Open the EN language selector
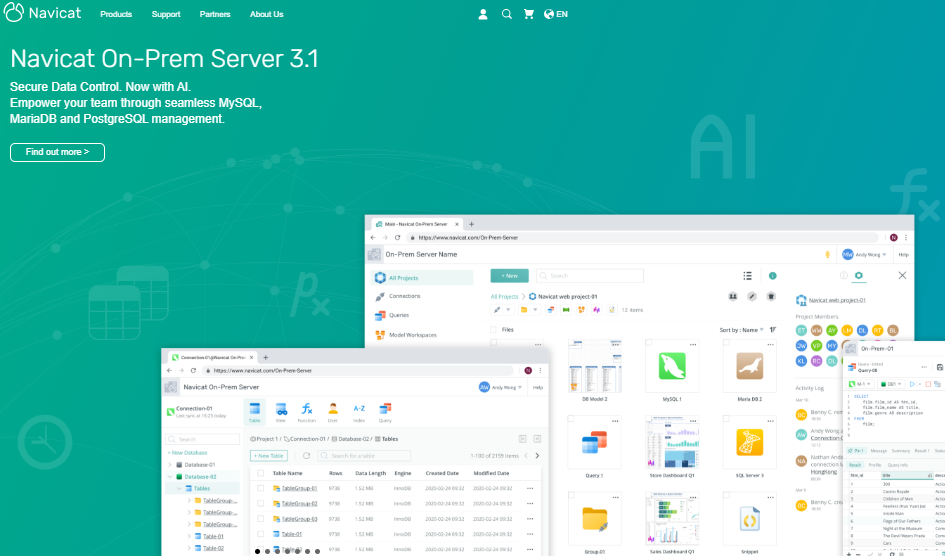945x556 pixels. pos(556,14)
